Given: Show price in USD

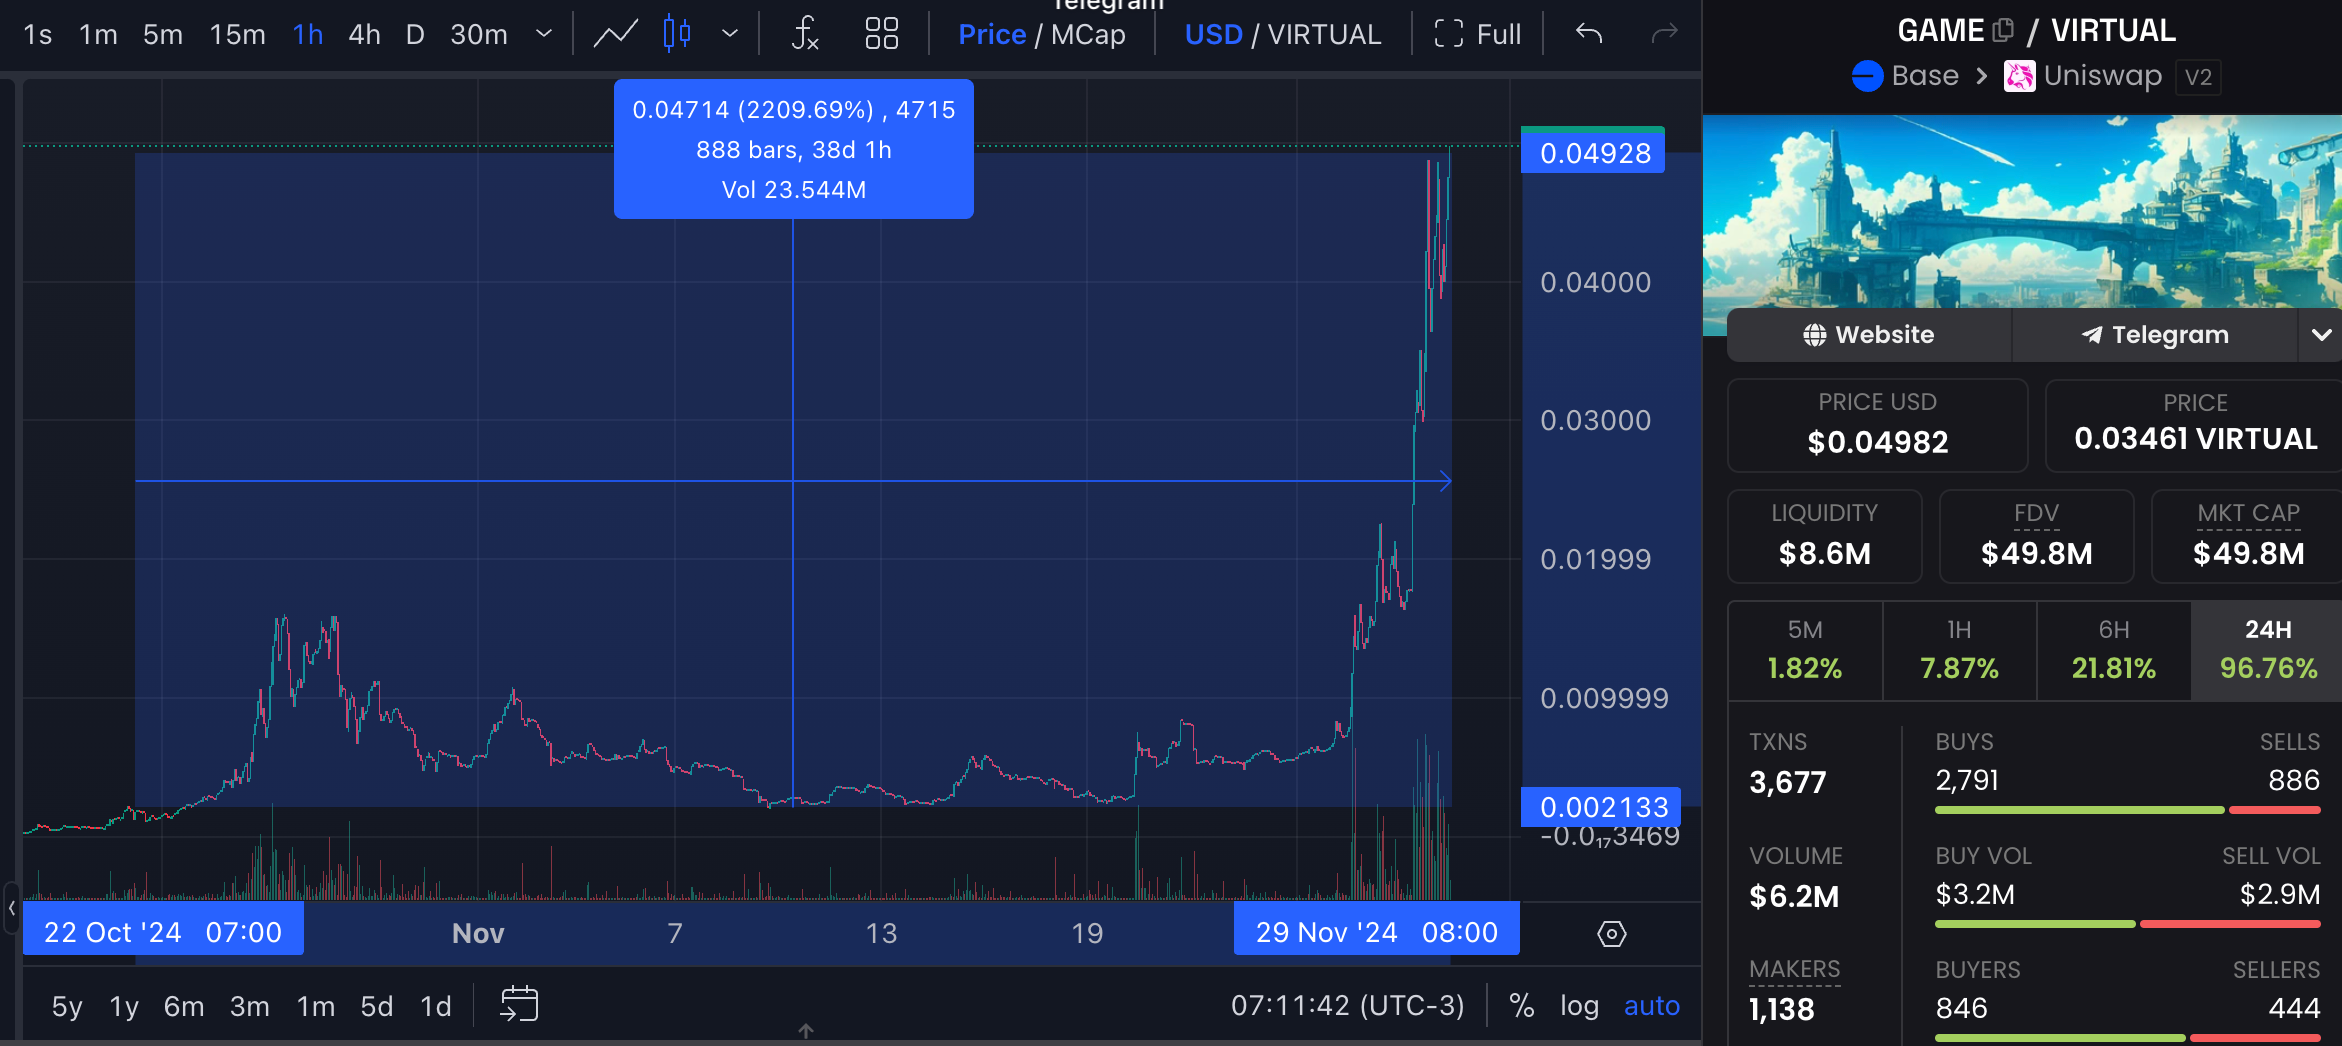Looking at the screenshot, I should click(1213, 35).
